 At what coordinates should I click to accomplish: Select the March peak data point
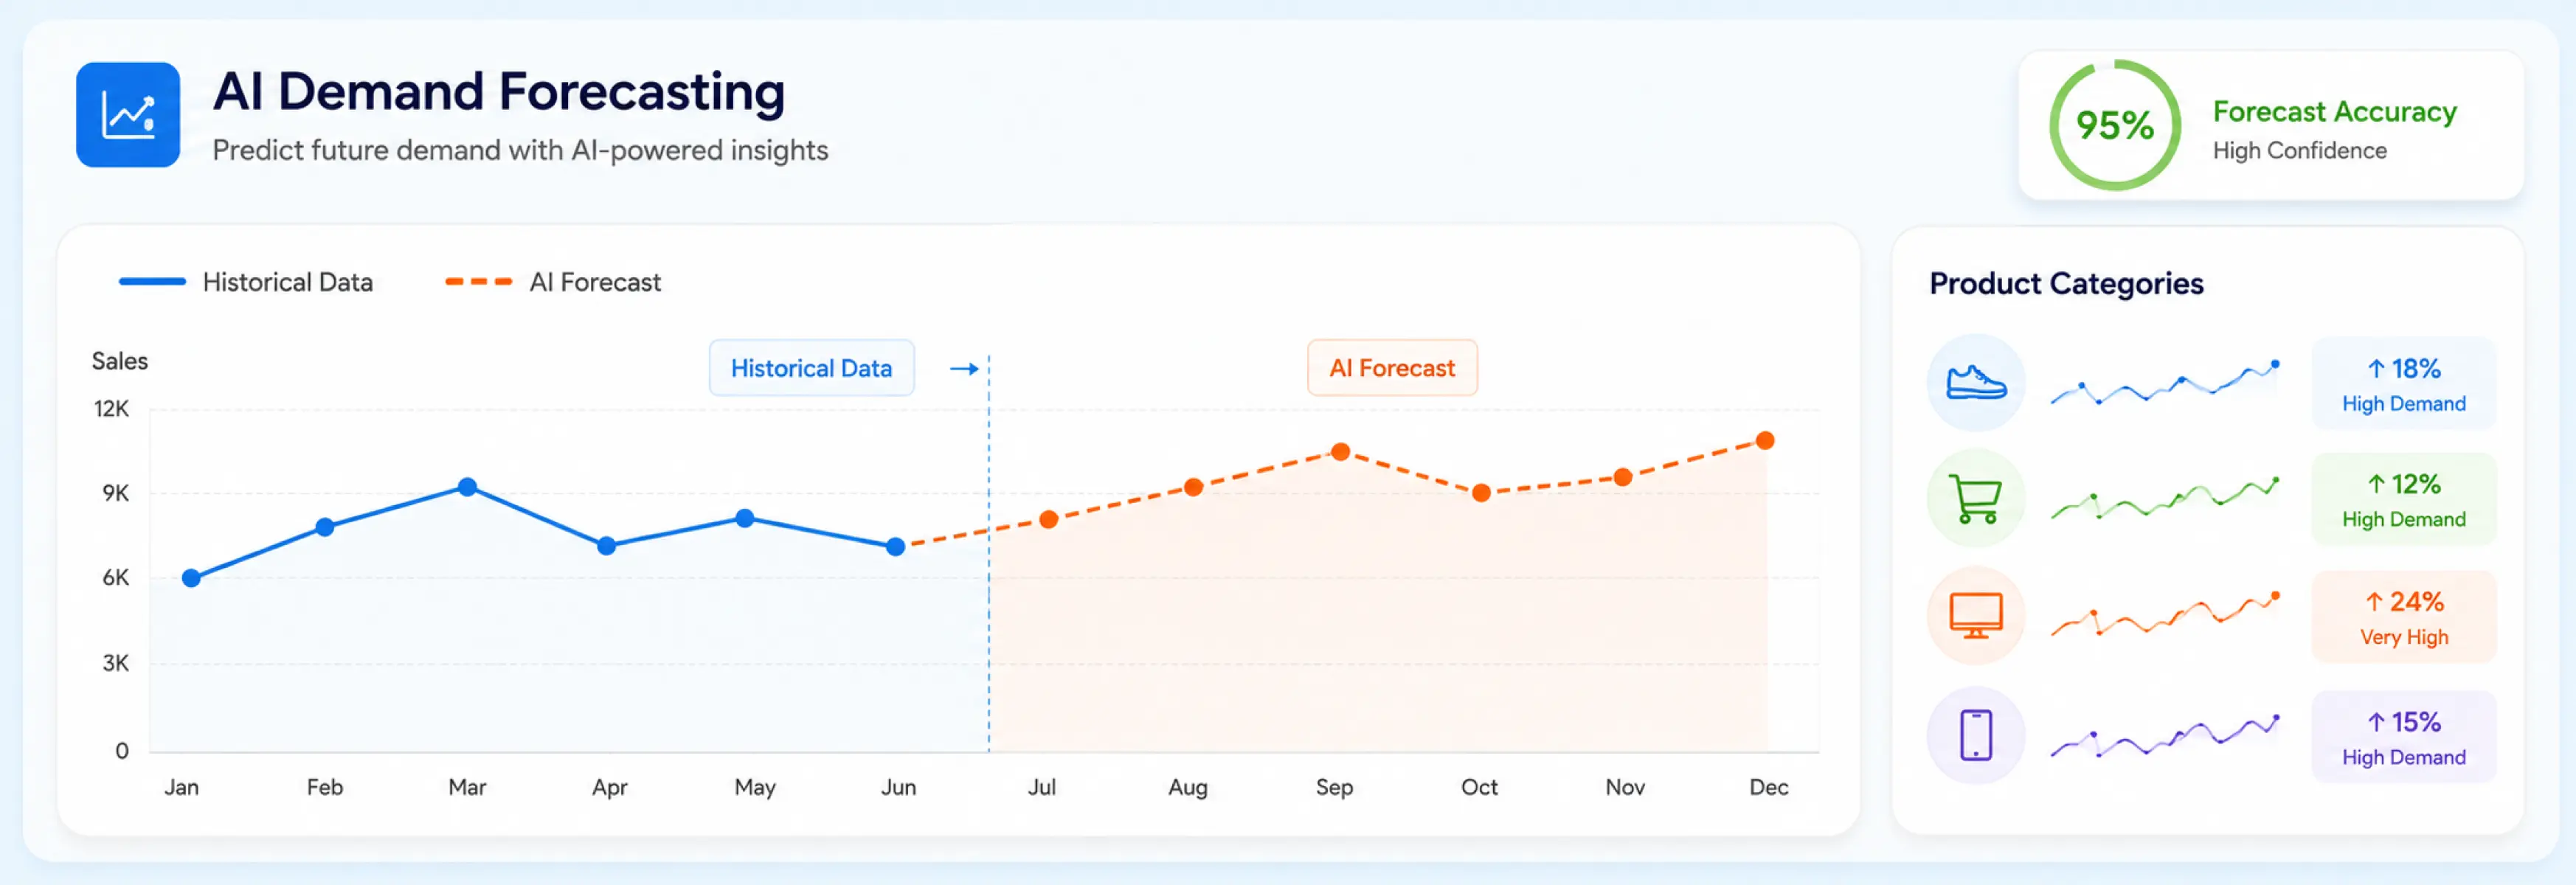tap(467, 487)
